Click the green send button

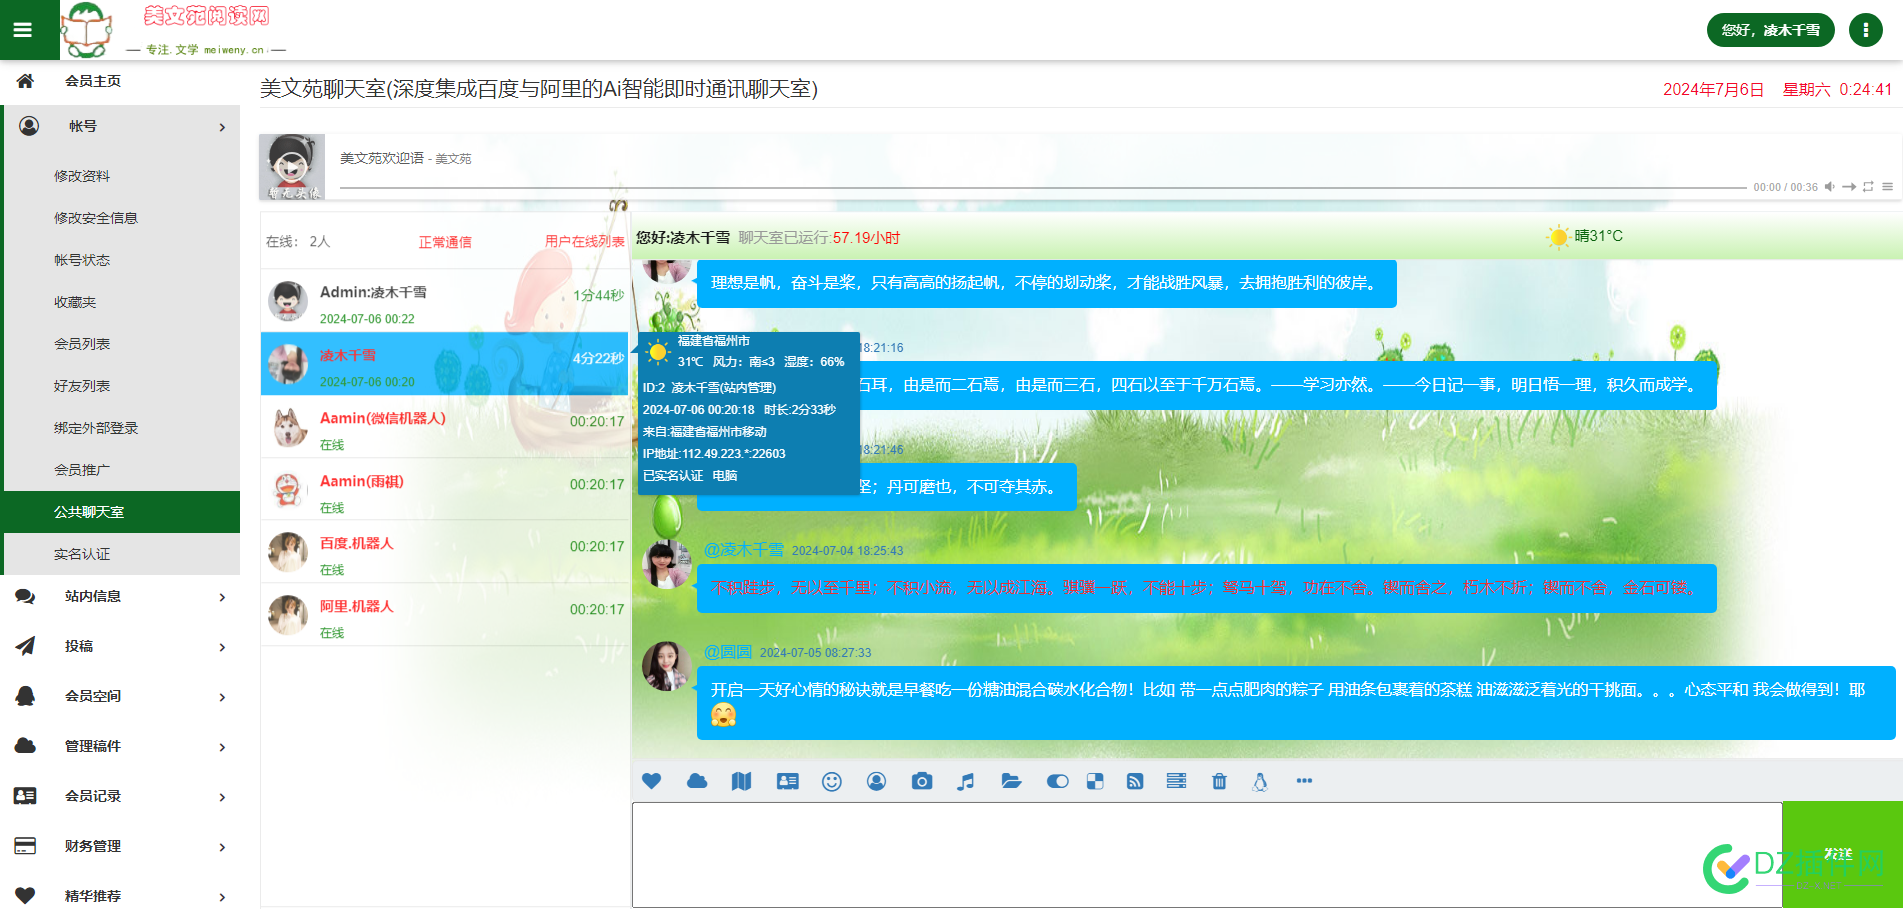pyautogui.click(x=1842, y=854)
